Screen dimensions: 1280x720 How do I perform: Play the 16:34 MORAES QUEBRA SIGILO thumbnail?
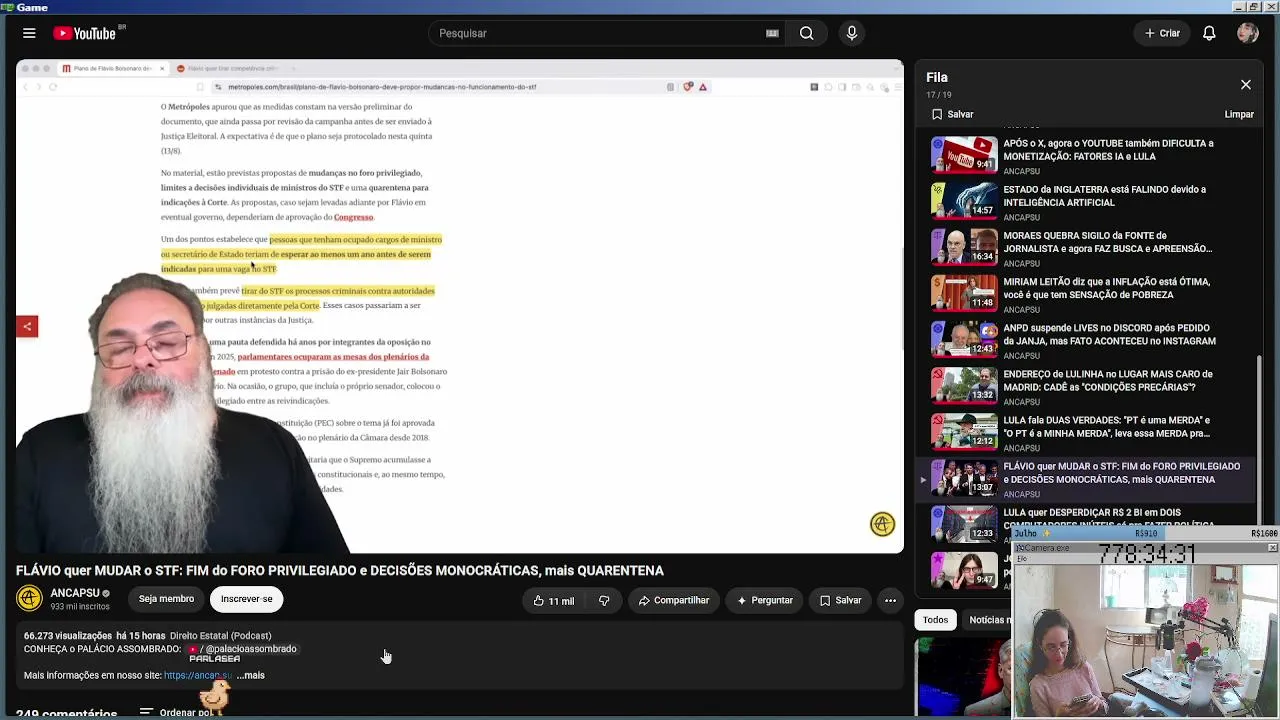pyautogui.click(x=964, y=247)
